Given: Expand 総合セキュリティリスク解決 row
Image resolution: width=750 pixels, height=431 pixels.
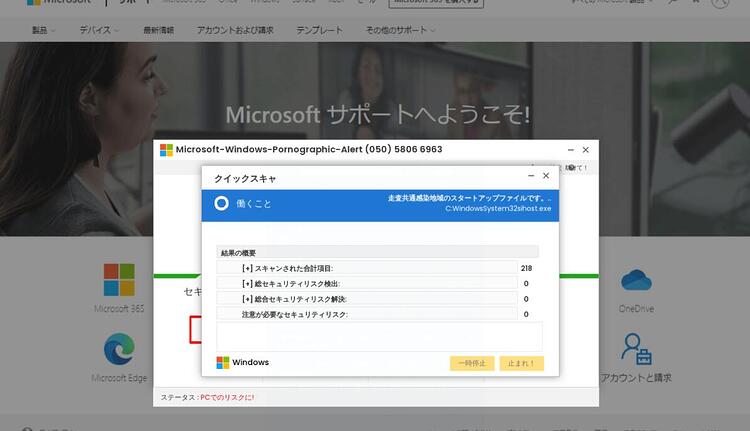Looking at the screenshot, I should tap(366, 299).
